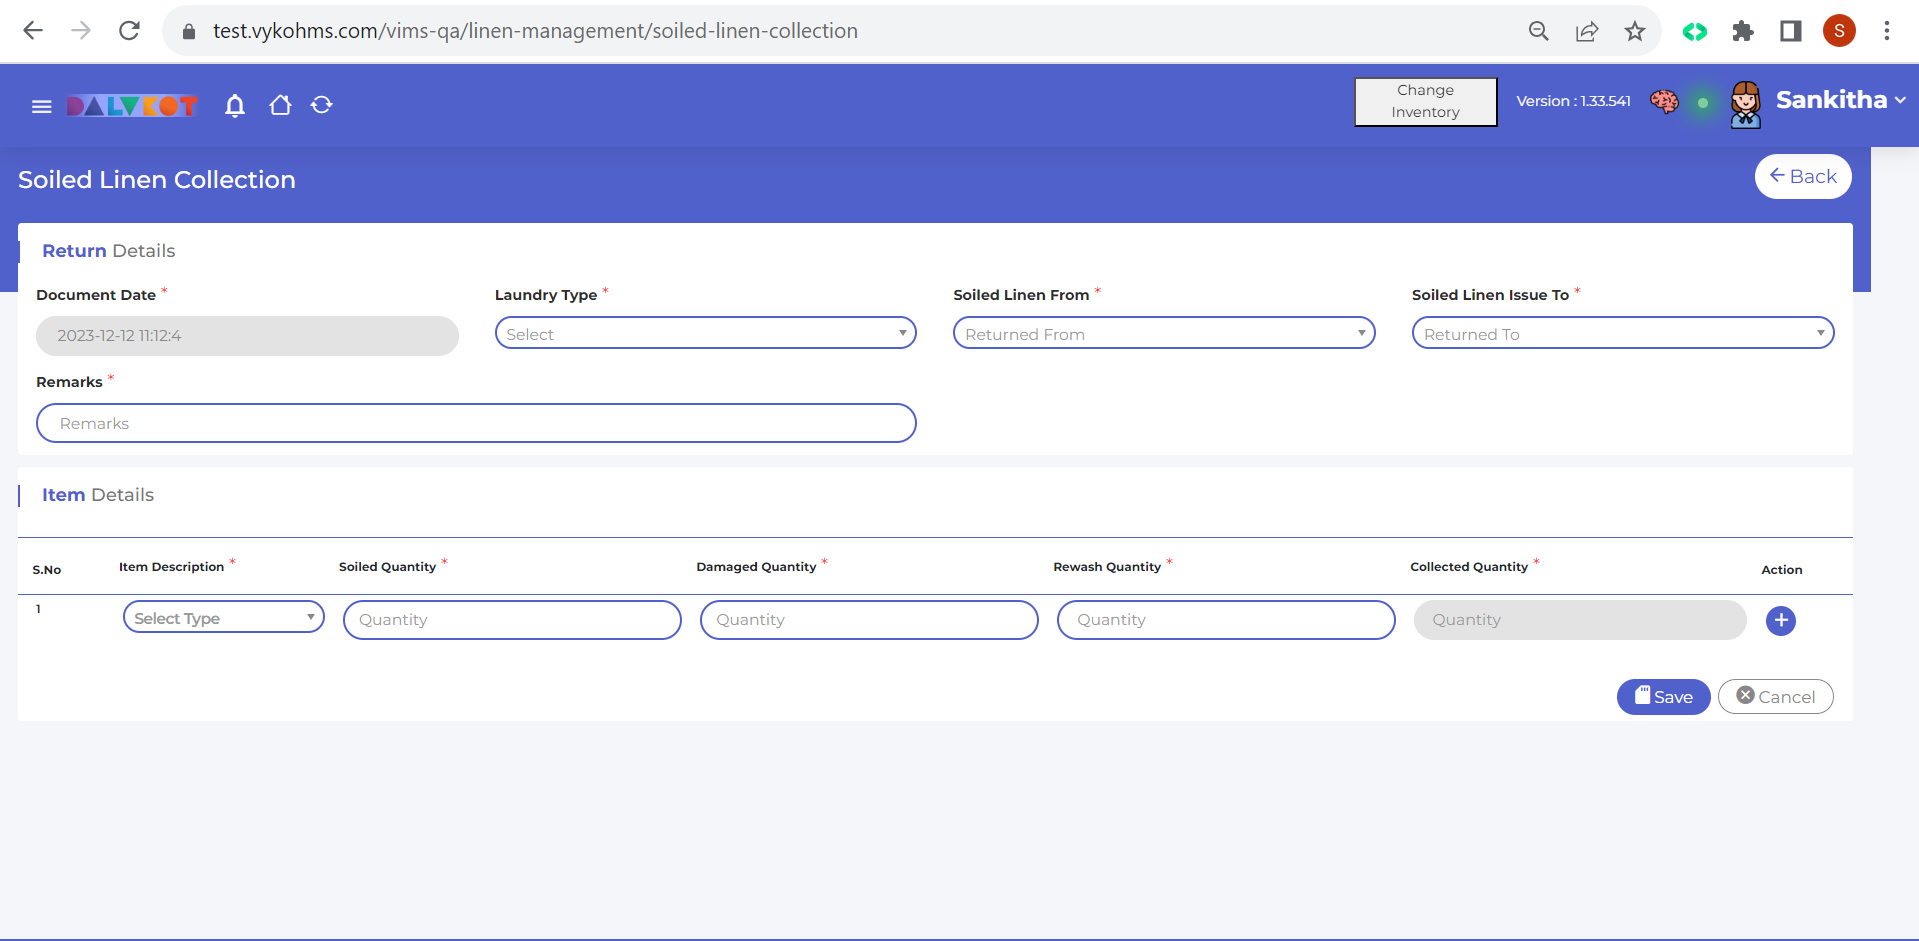
Task: Click the Save button
Action: point(1663,697)
